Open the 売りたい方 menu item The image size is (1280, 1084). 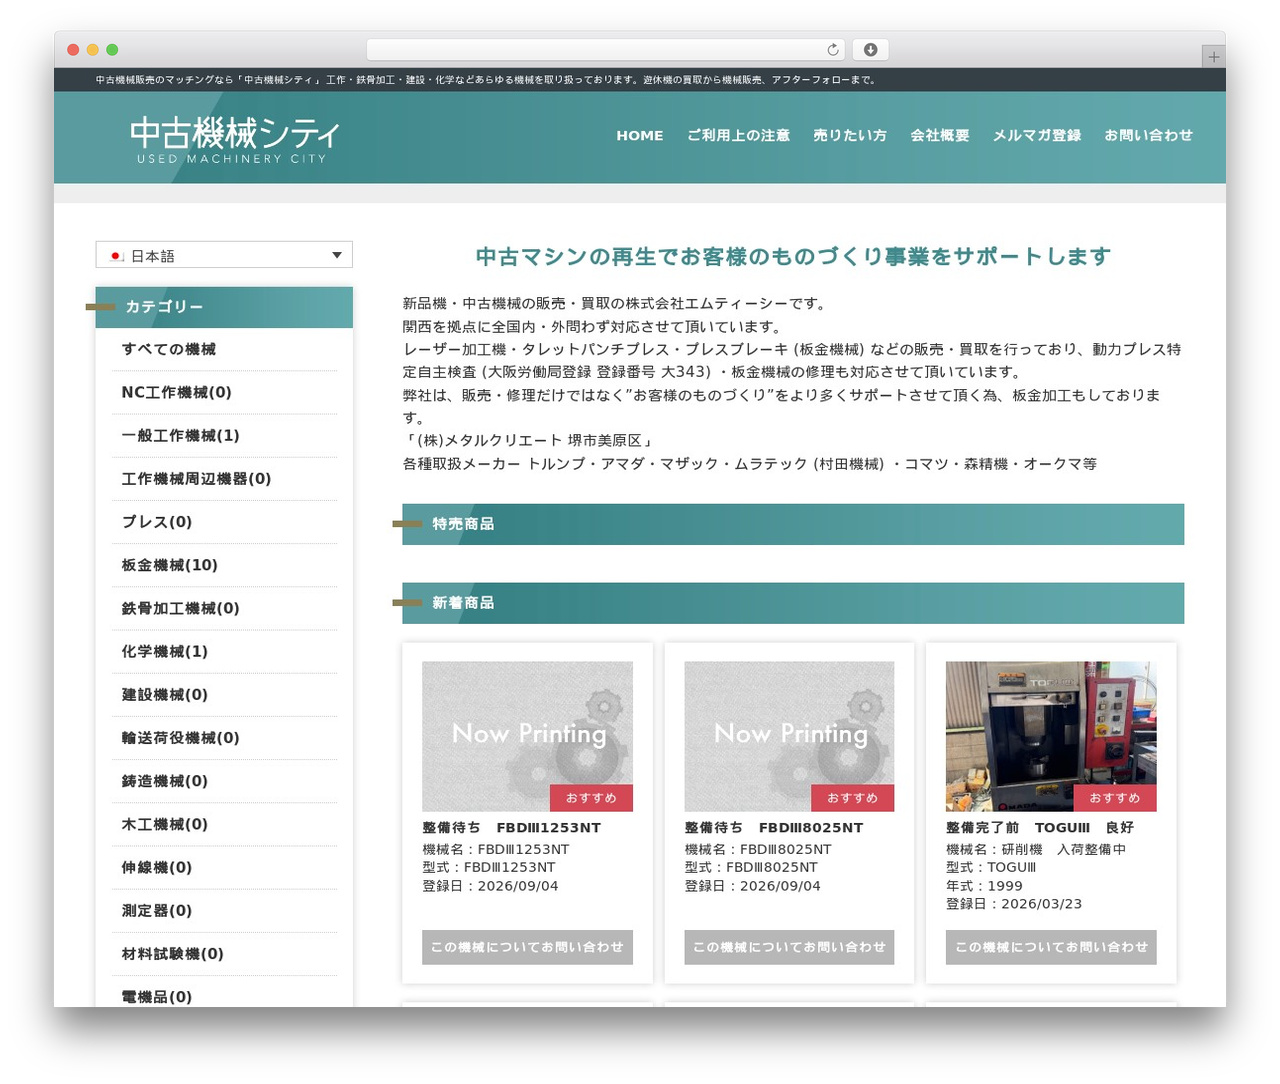pyautogui.click(x=850, y=135)
